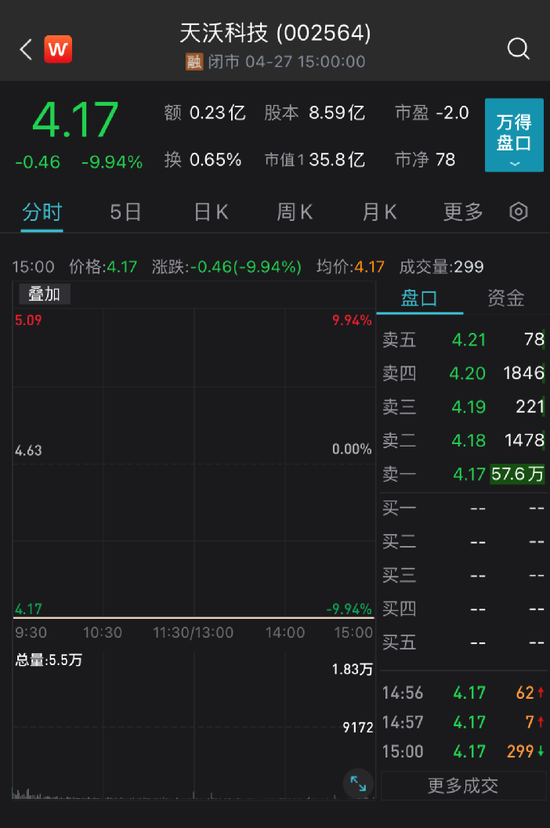The width and height of the screenshot is (550, 828).
Task: Open chart settings hexagon icon
Action: (518, 212)
